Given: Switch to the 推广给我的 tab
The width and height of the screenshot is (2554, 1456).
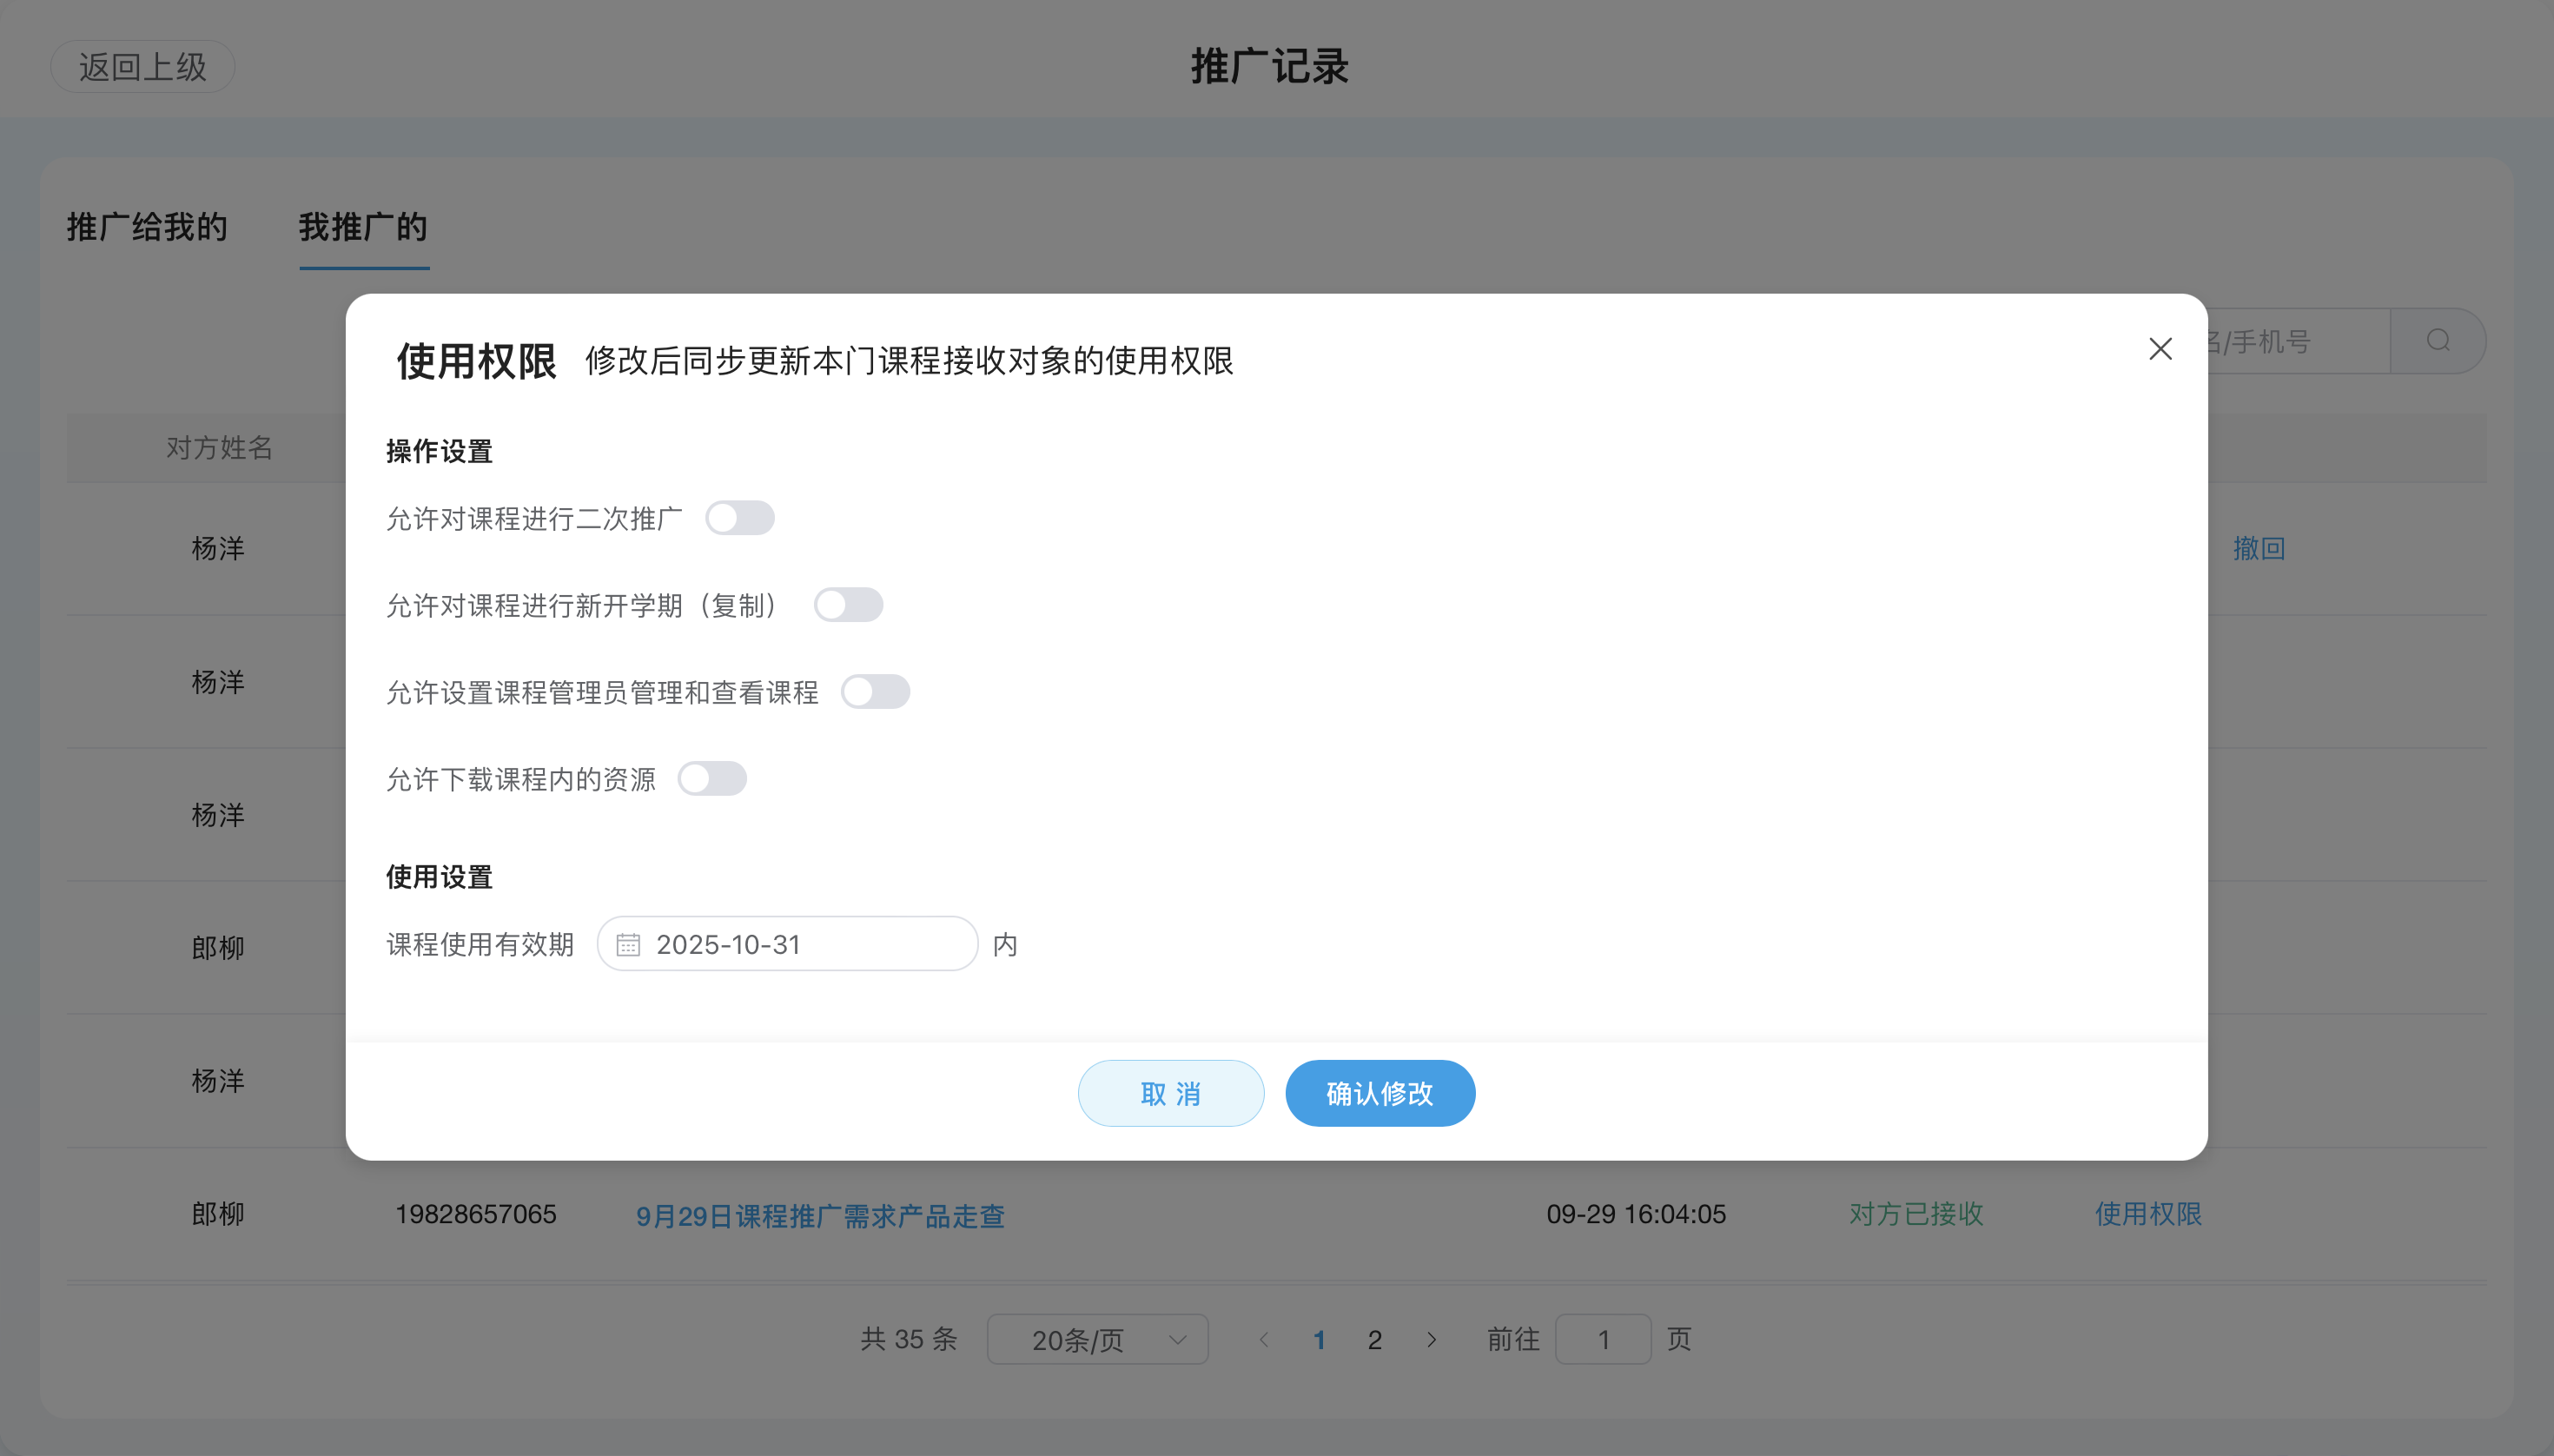Looking at the screenshot, I should point(147,228).
